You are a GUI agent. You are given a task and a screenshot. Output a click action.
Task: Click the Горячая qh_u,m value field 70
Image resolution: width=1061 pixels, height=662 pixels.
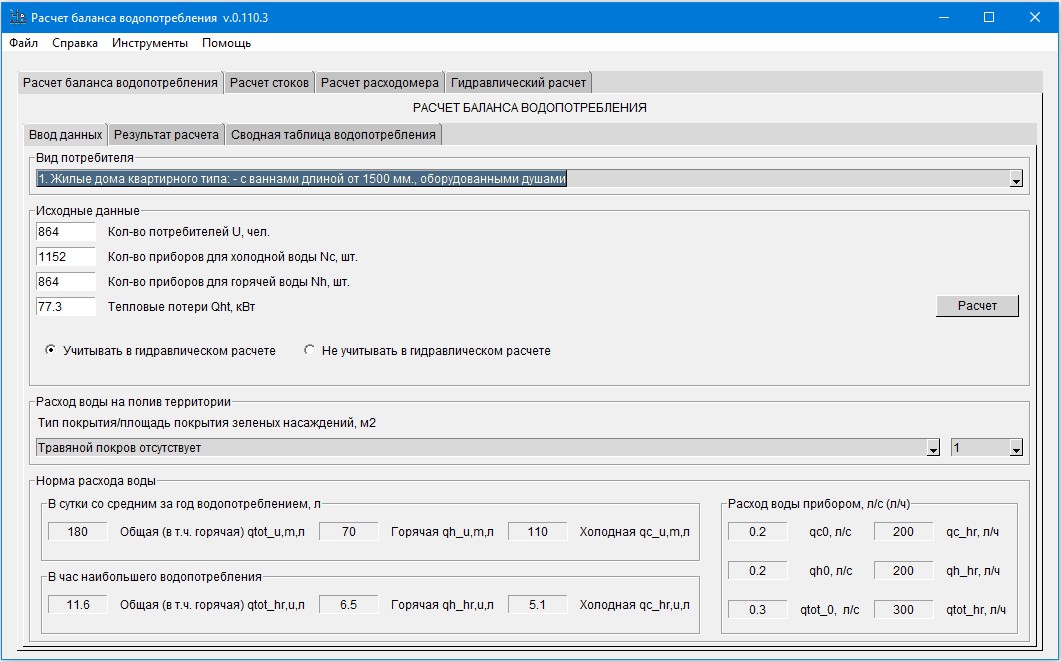[x=348, y=531]
